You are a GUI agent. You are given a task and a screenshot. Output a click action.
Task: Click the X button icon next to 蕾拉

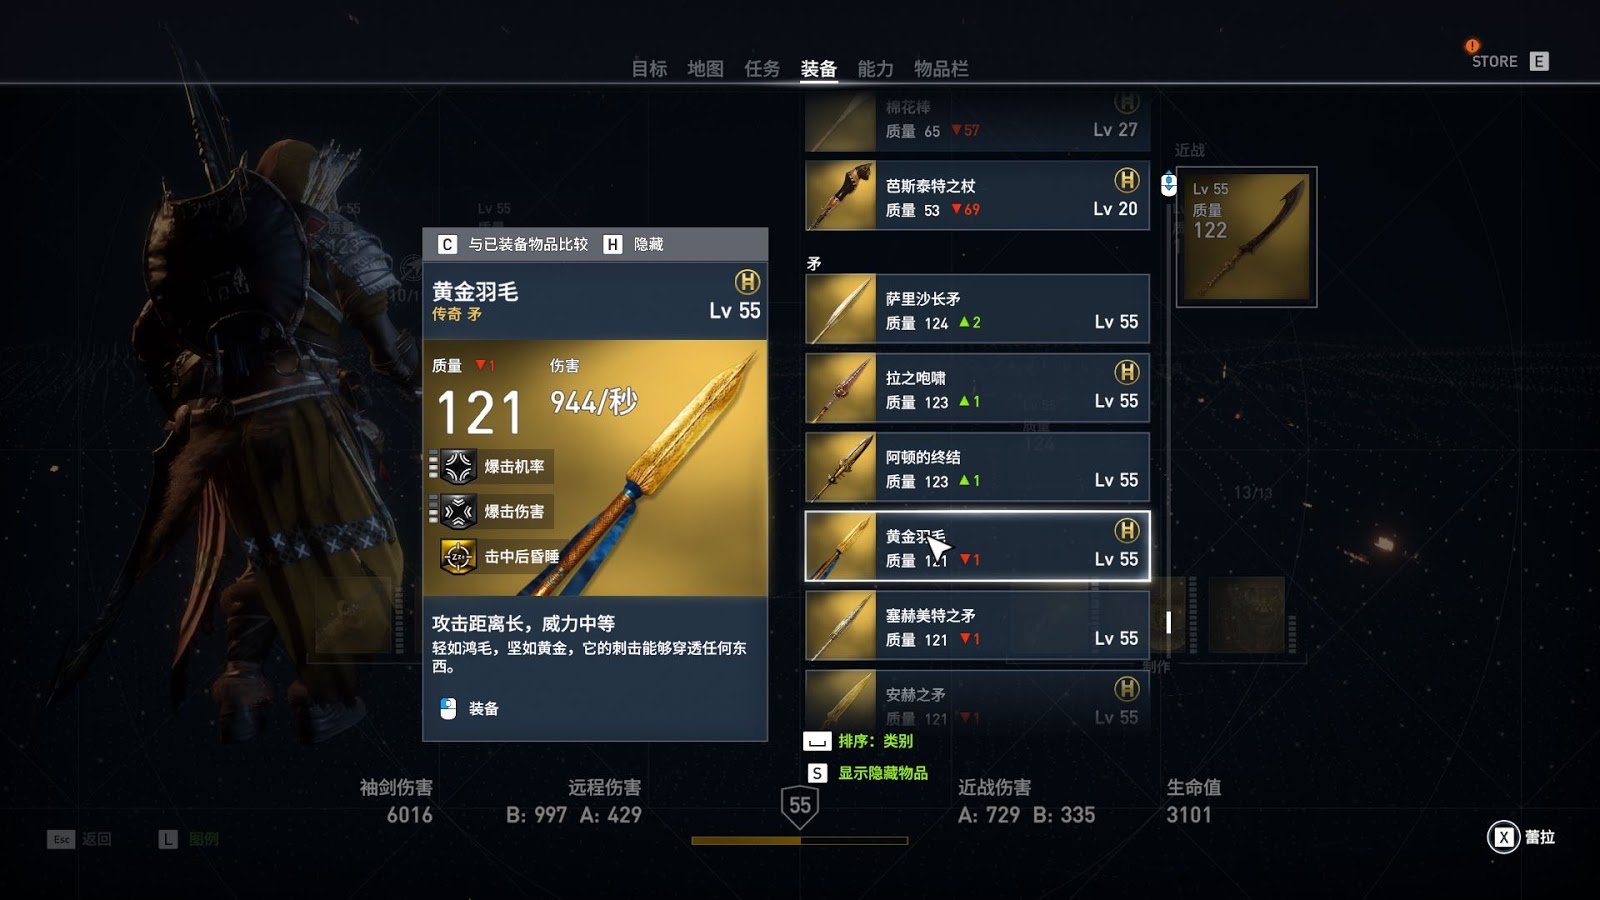(1503, 837)
